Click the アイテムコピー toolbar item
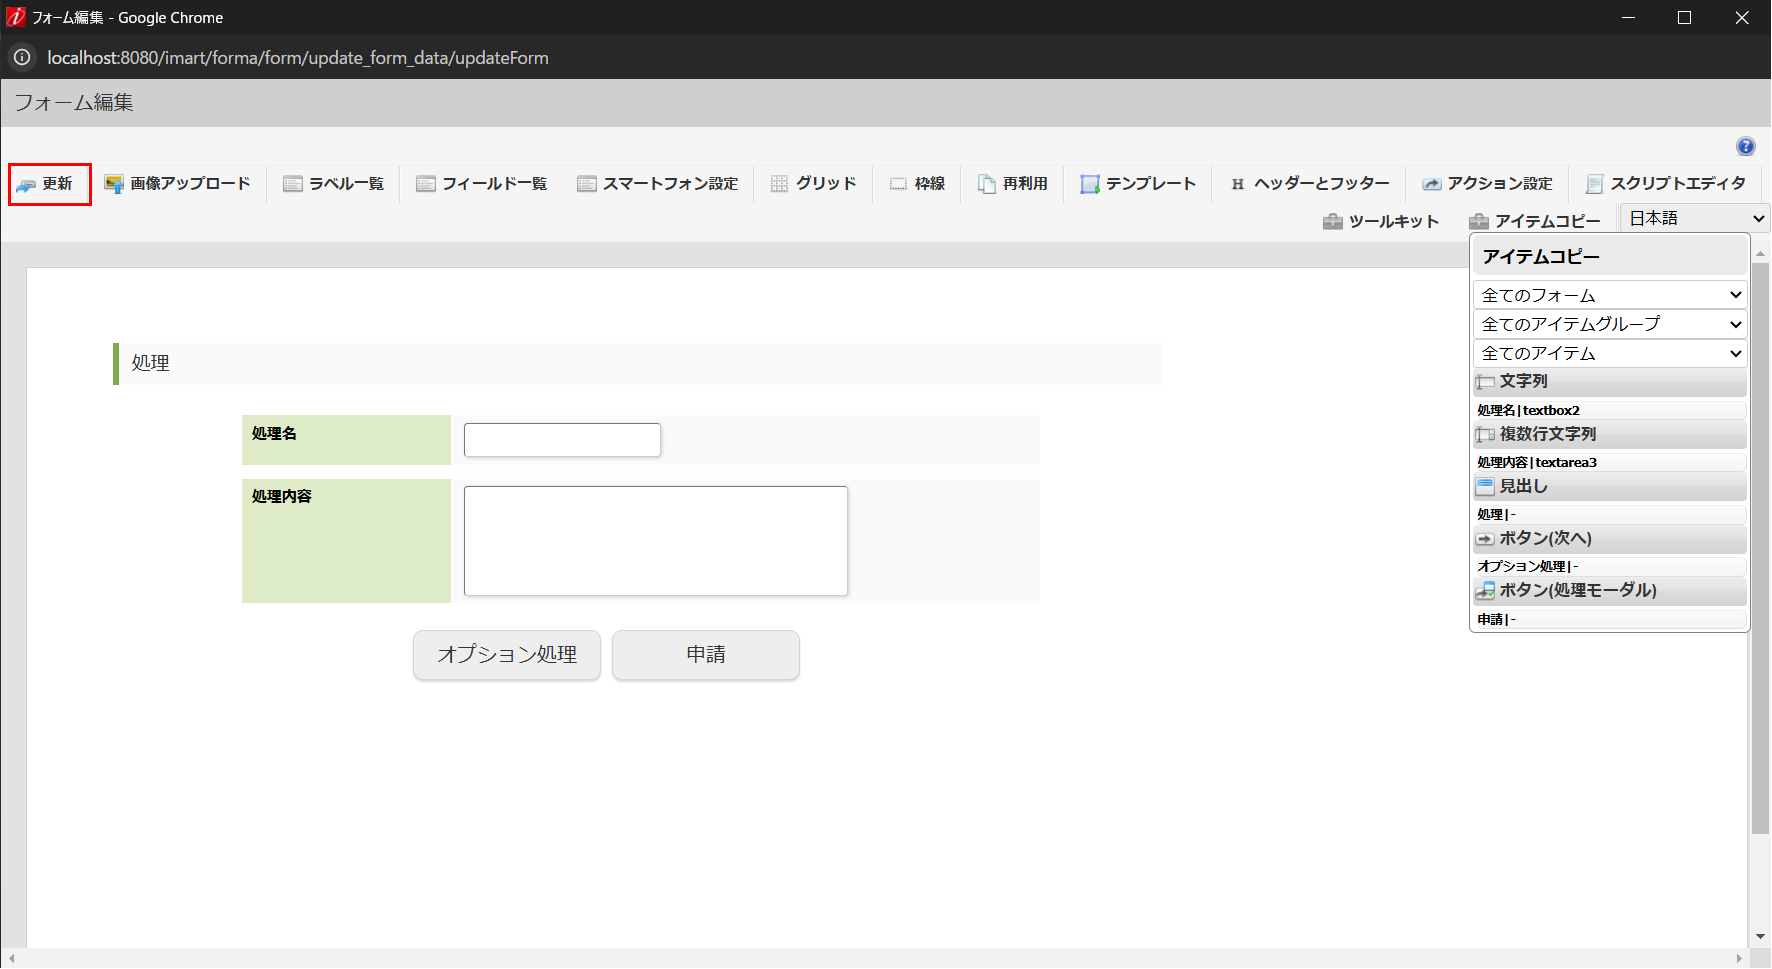Screen dimensions: 1772x969 pyautogui.click(x=1537, y=220)
